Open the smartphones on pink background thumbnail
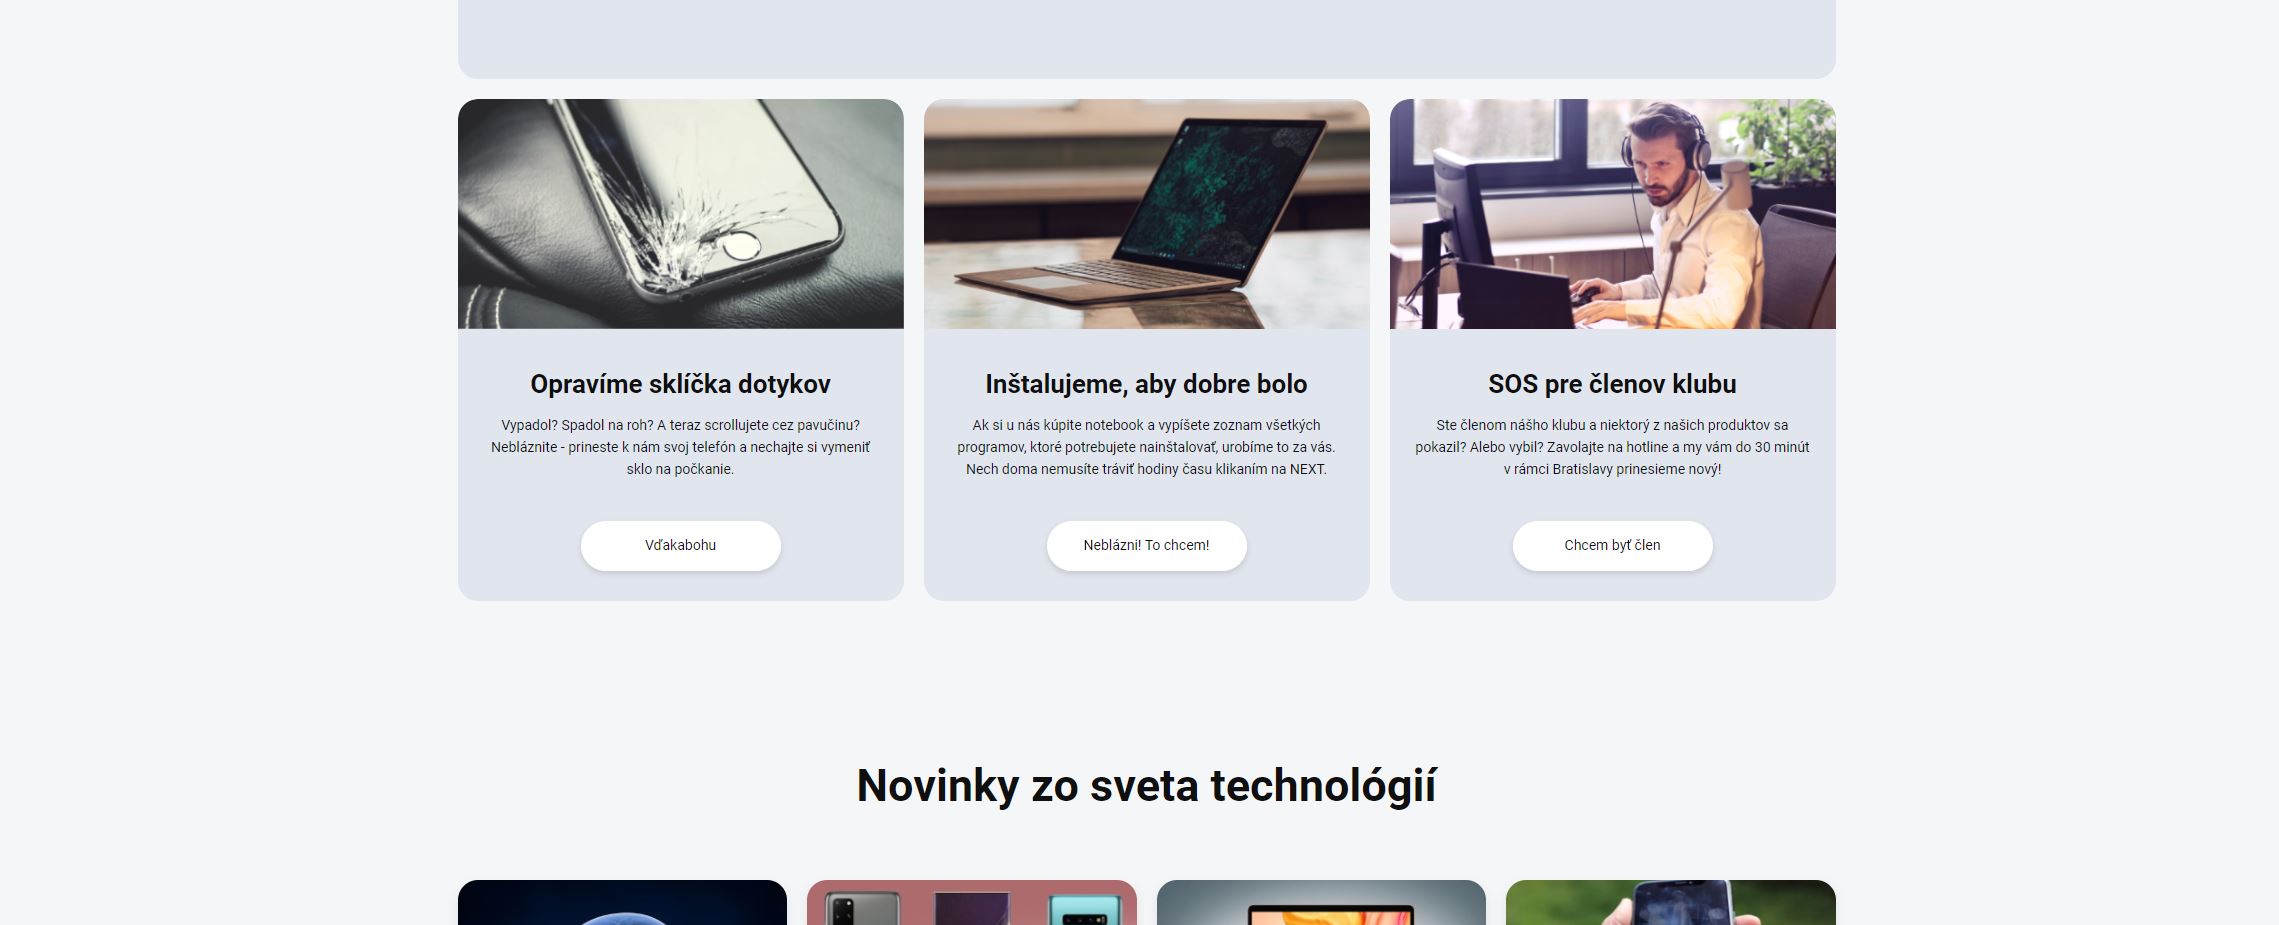This screenshot has height=925, width=2279. pyautogui.click(x=972, y=903)
